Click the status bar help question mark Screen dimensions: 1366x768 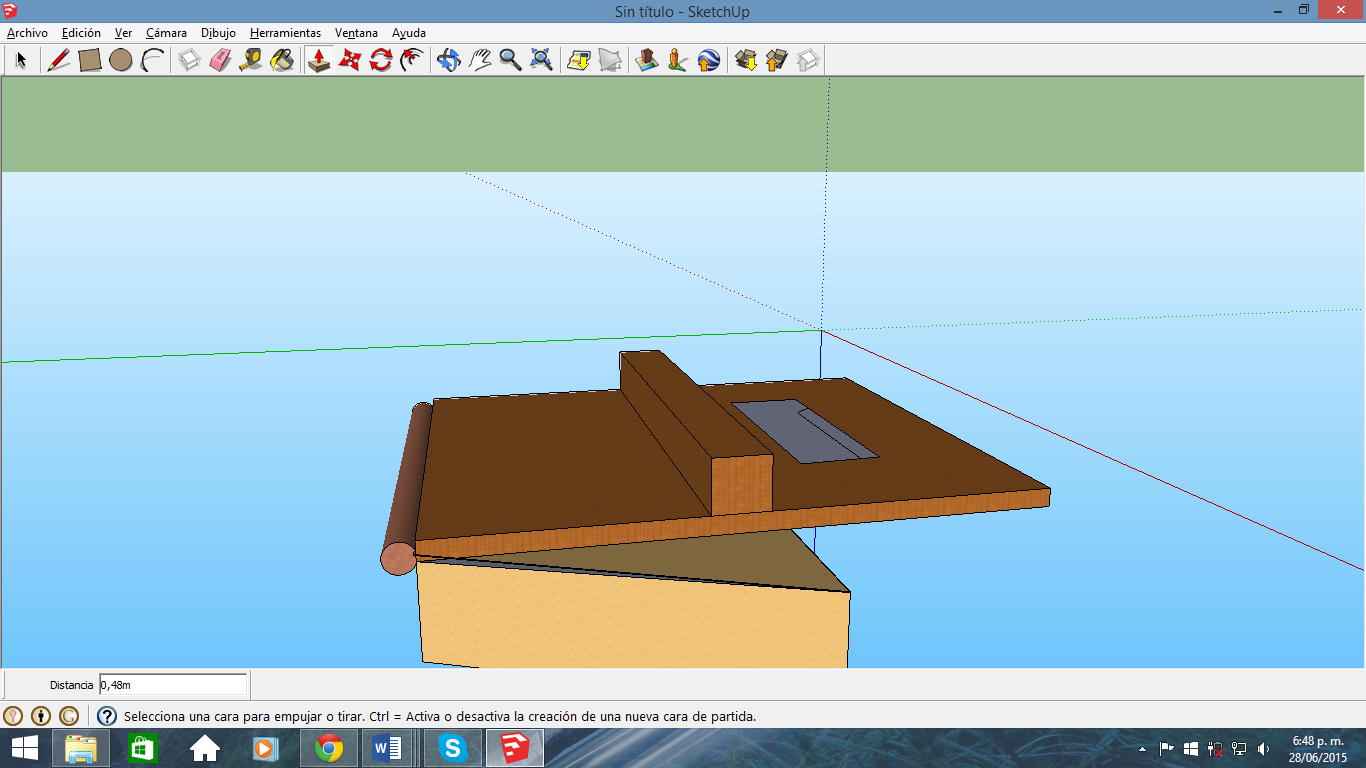pyautogui.click(x=106, y=715)
